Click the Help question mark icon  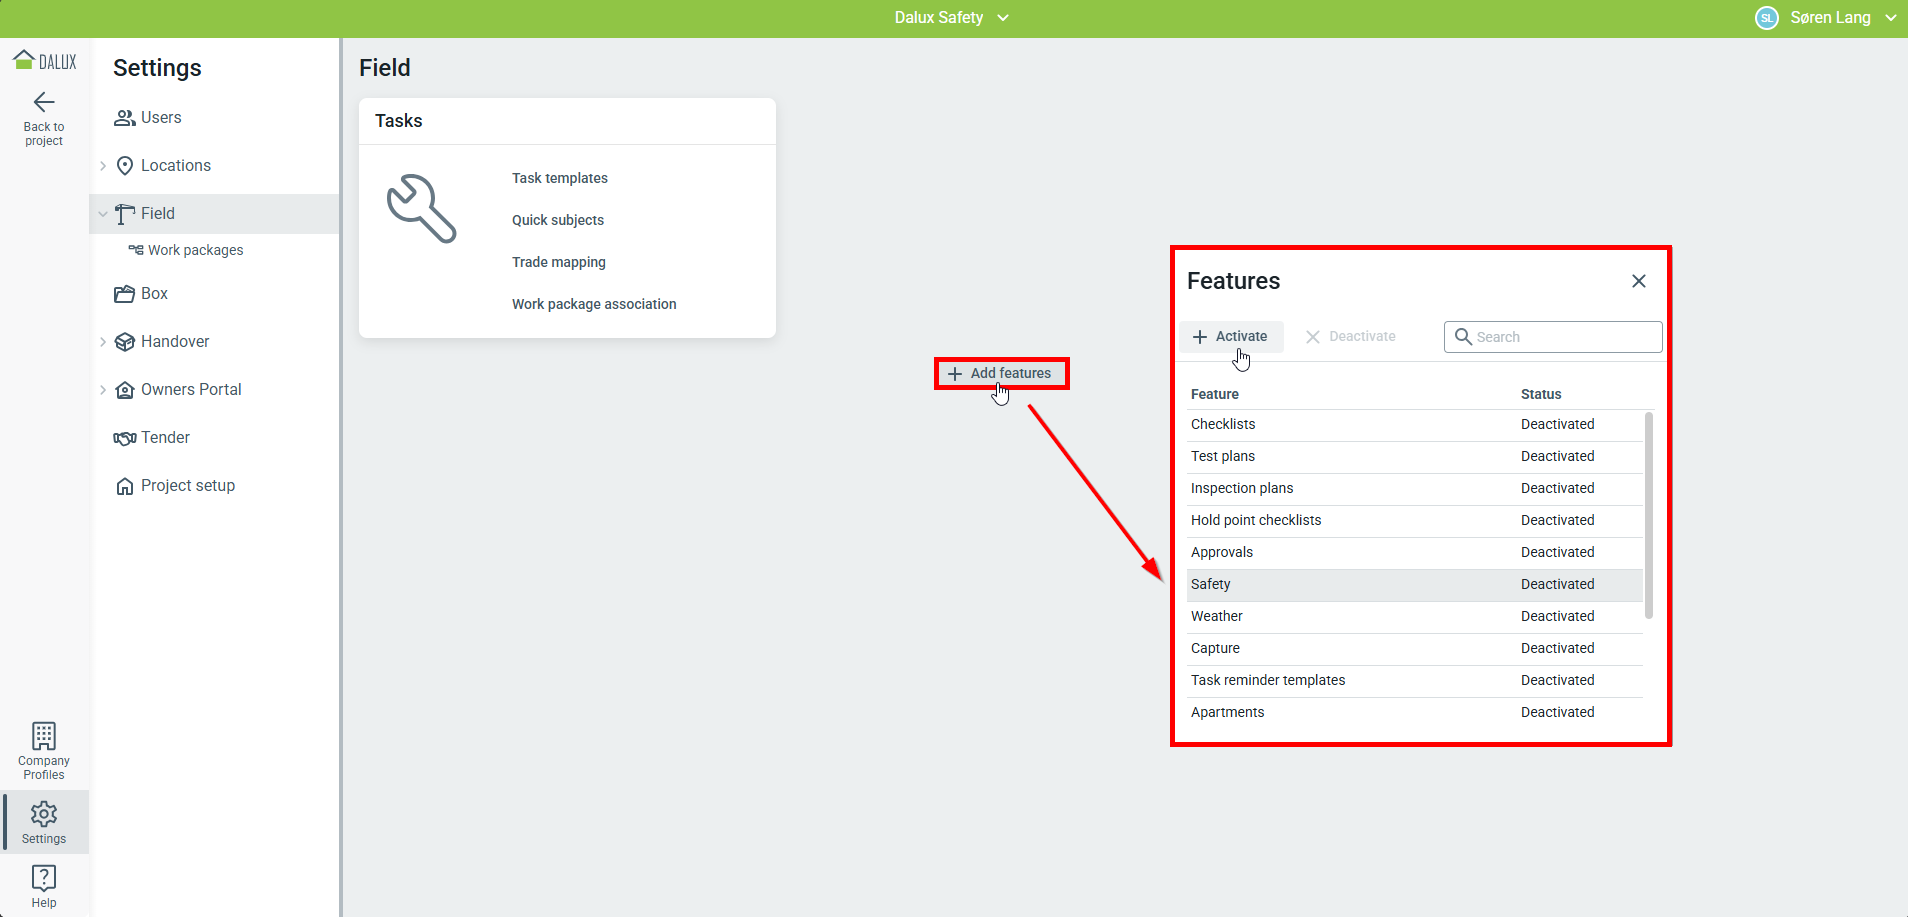click(44, 878)
